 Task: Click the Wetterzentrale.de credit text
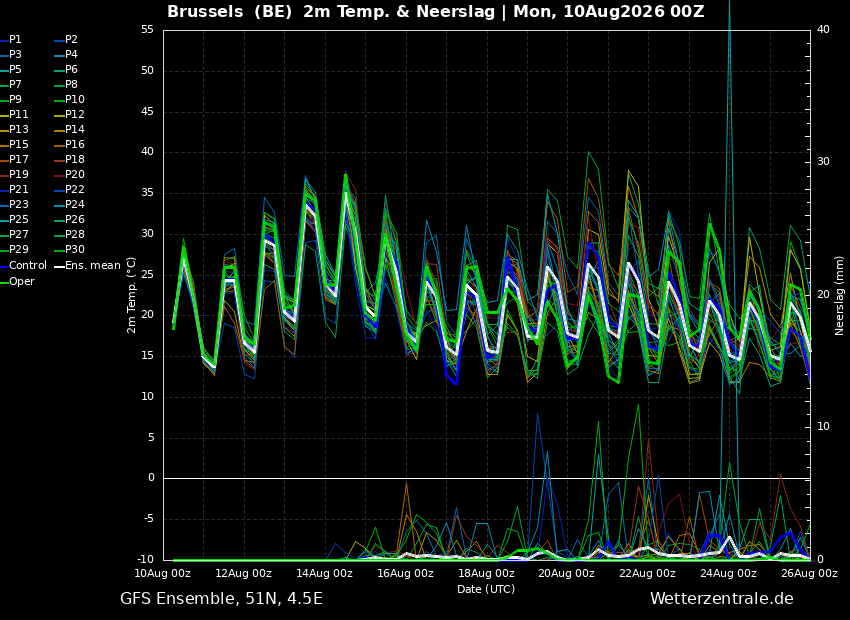click(722, 599)
